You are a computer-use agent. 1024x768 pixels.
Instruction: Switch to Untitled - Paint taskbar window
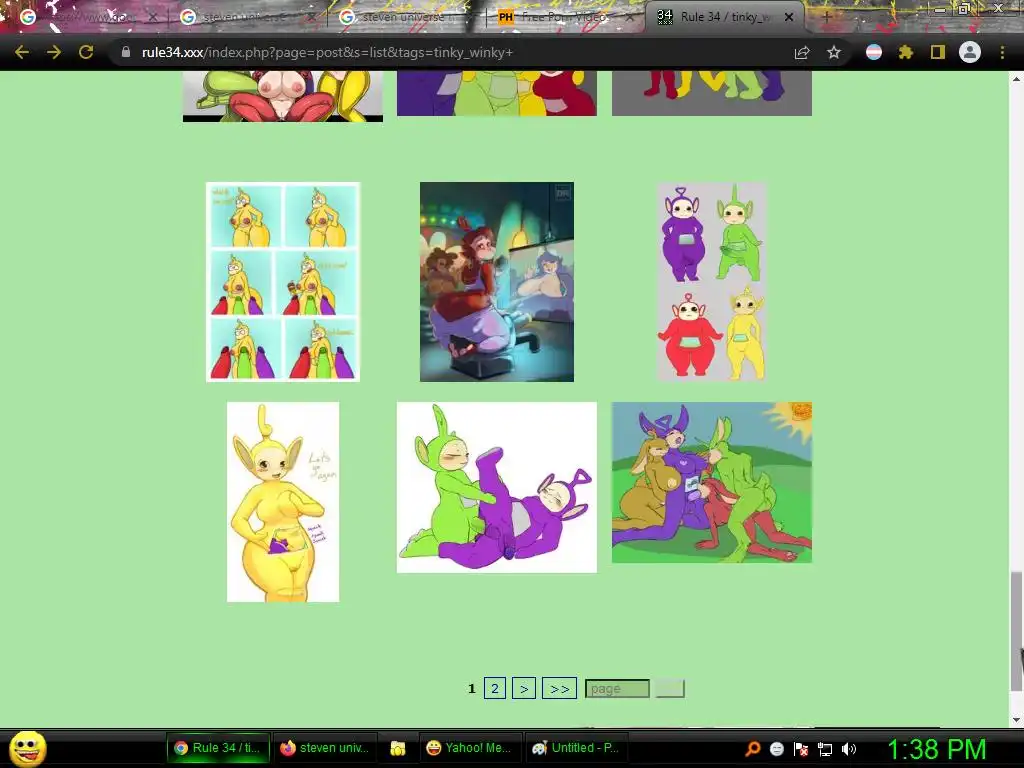coord(575,748)
